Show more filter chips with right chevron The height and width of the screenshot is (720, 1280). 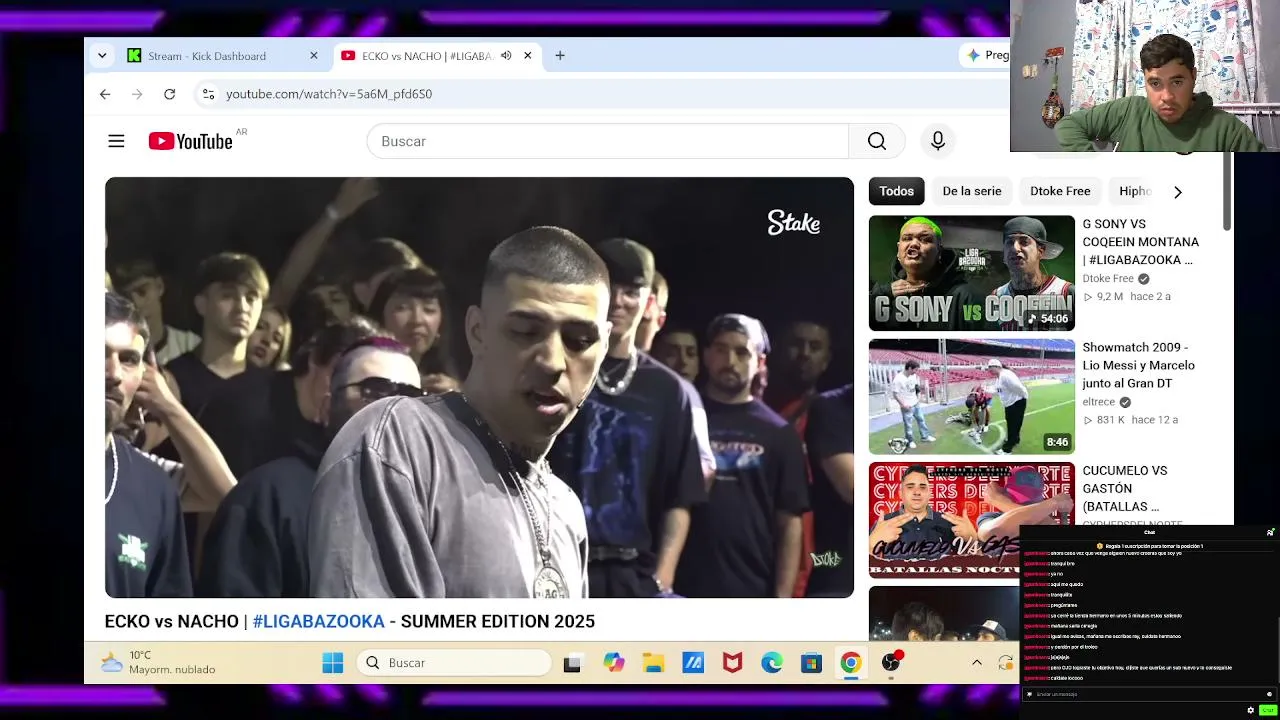click(1177, 192)
